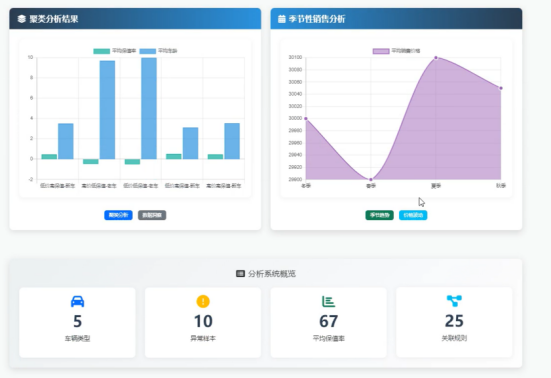Open the 车辆类型 statistic card showing 5
The image size is (551, 378).
coord(77,322)
